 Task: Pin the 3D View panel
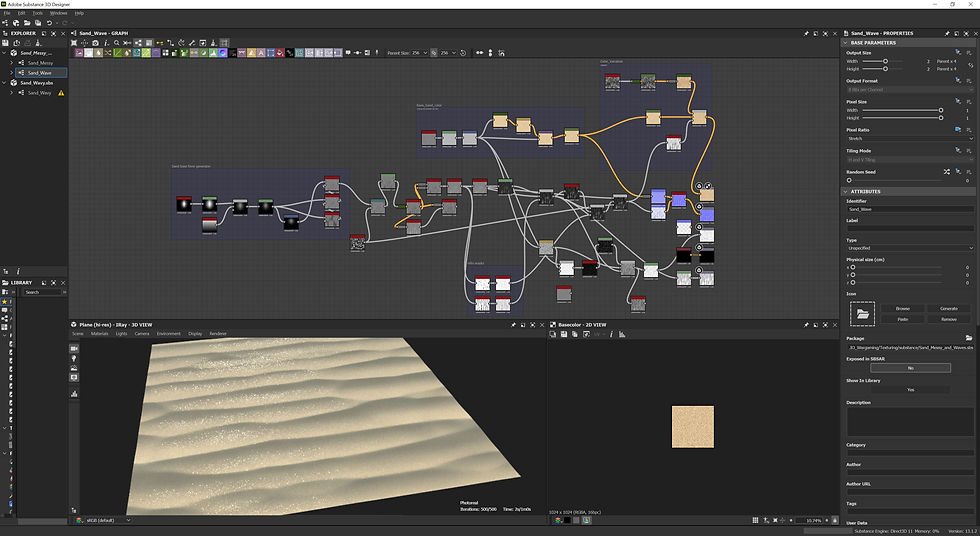click(x=514, y=325)
